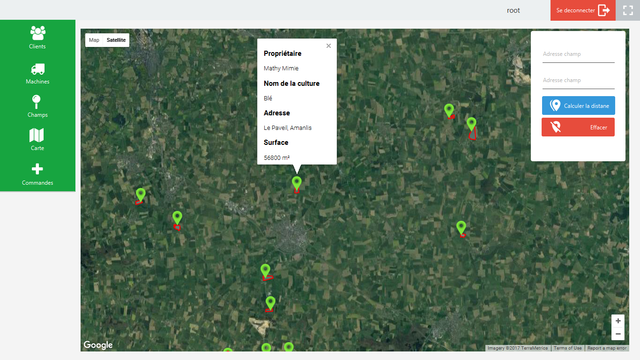This screenshot has width=640, height=360.
Task: Toggle fullscreen with the expand icon
Action: [628, 10]
